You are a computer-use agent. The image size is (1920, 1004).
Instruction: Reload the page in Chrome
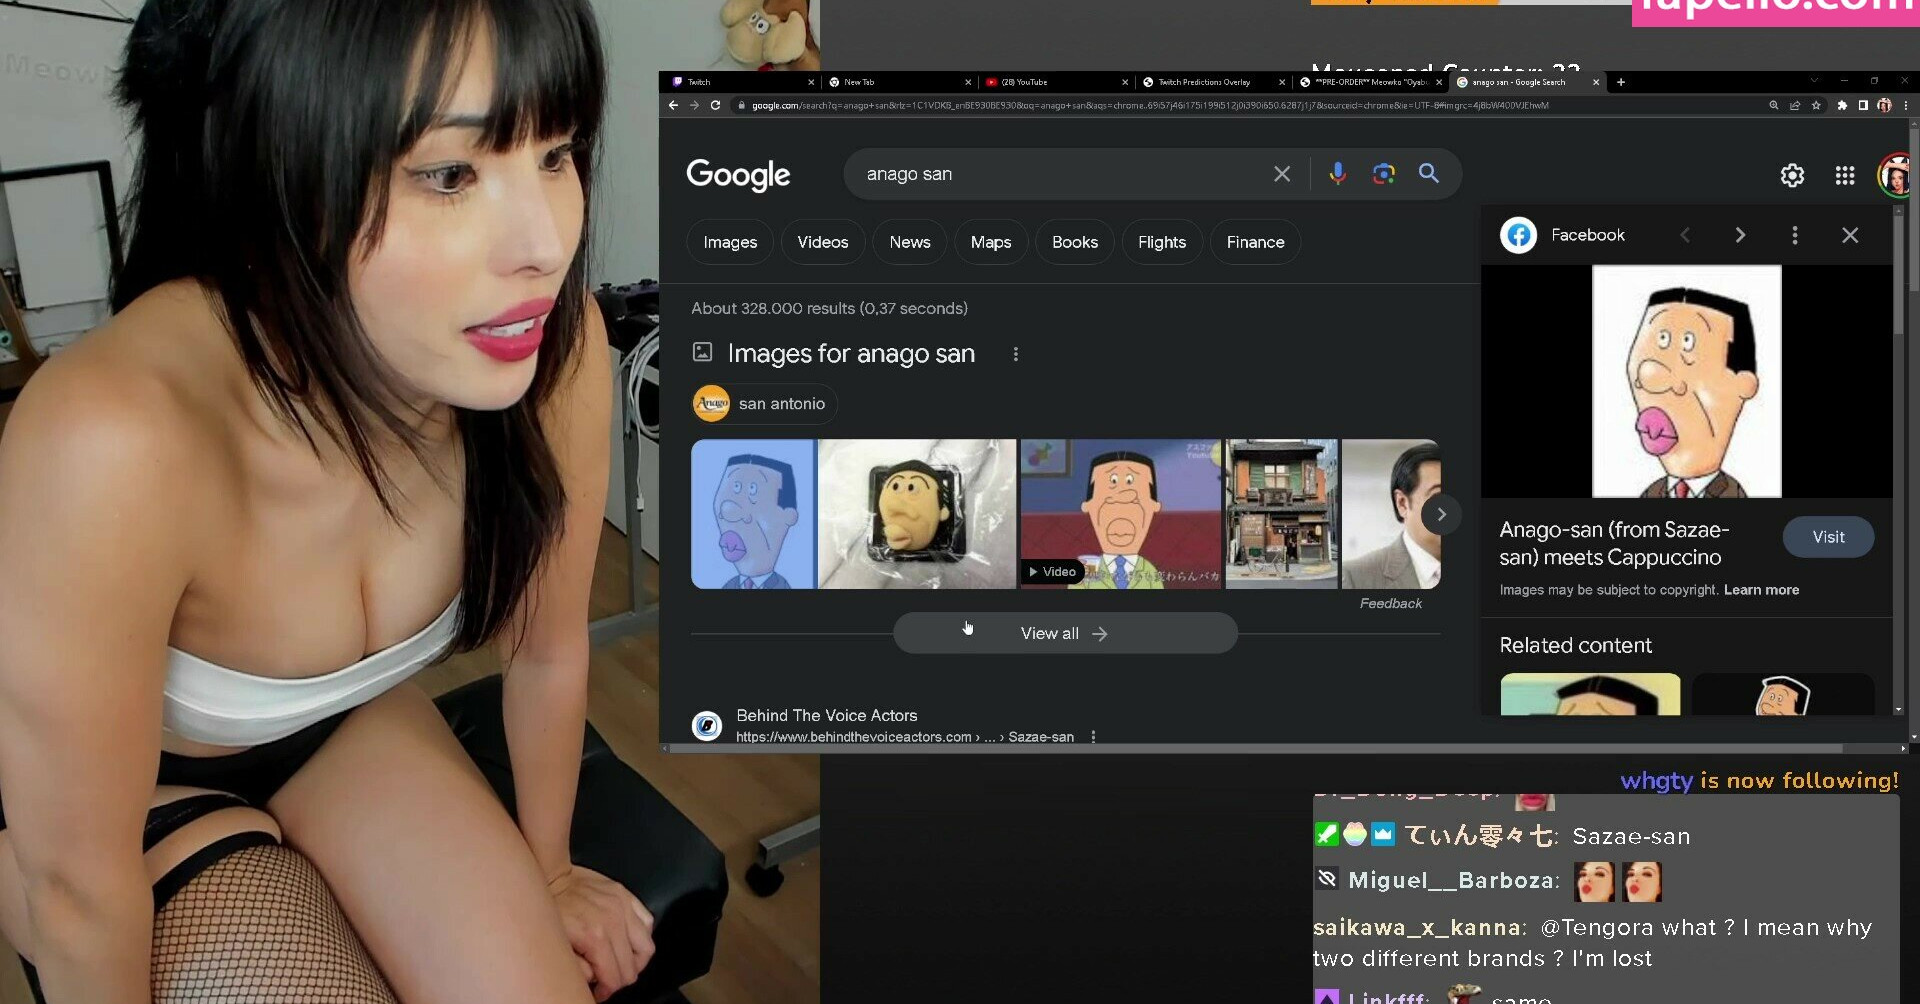[715, 105]
